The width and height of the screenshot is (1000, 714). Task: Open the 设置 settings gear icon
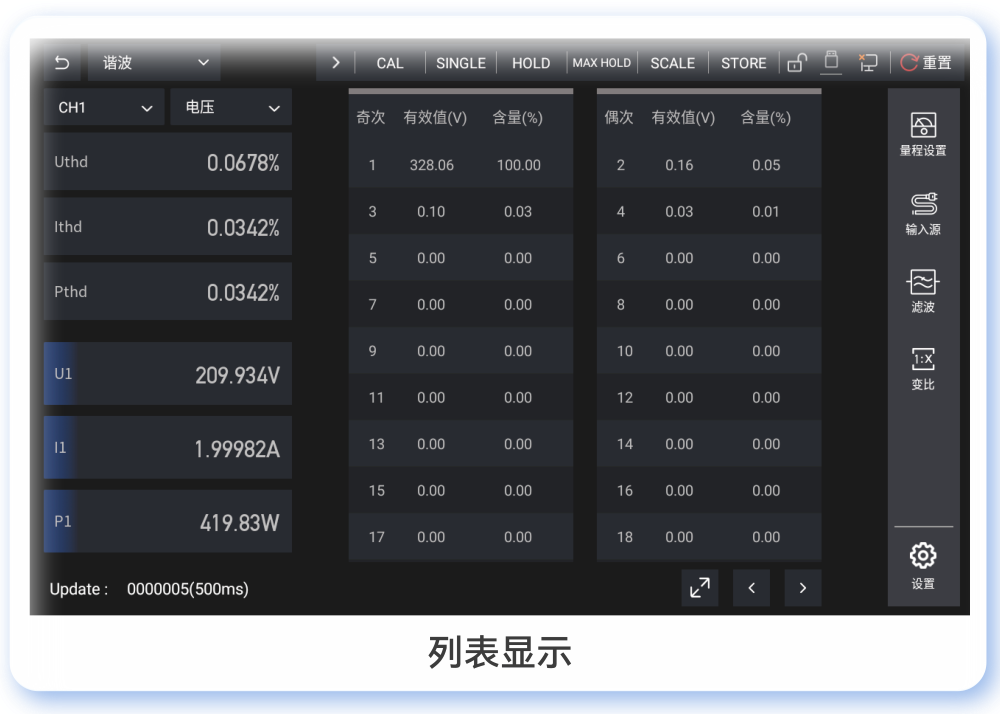pos(922,558)
